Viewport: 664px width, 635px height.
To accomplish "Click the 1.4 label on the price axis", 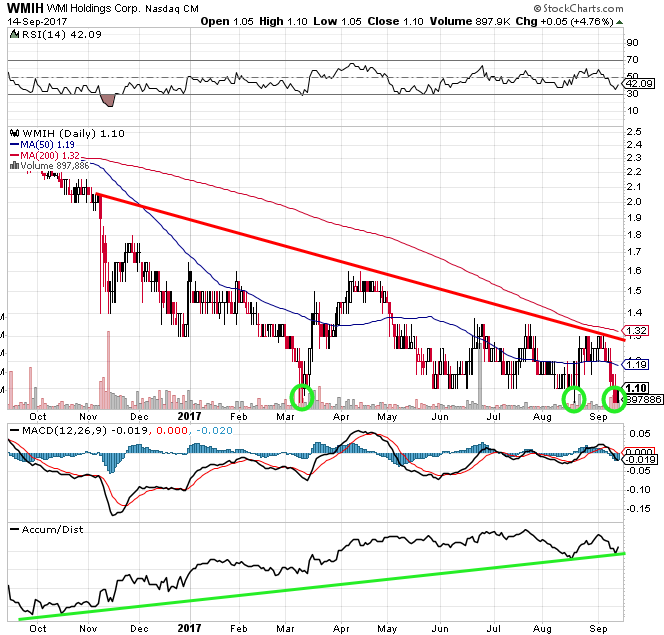I will coord(634,312).
